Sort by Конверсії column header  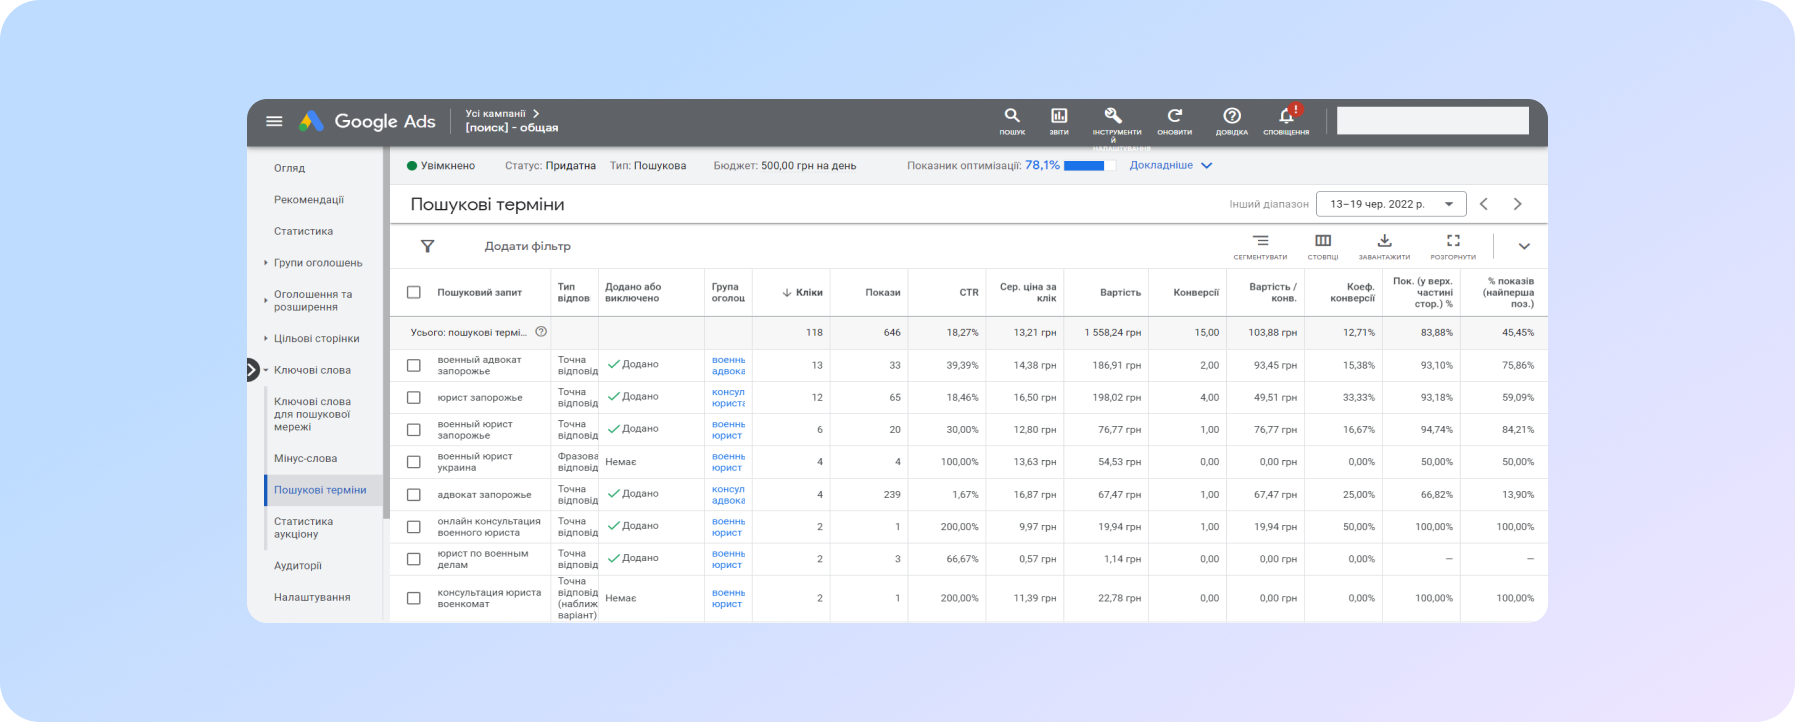click(1196, 292)
